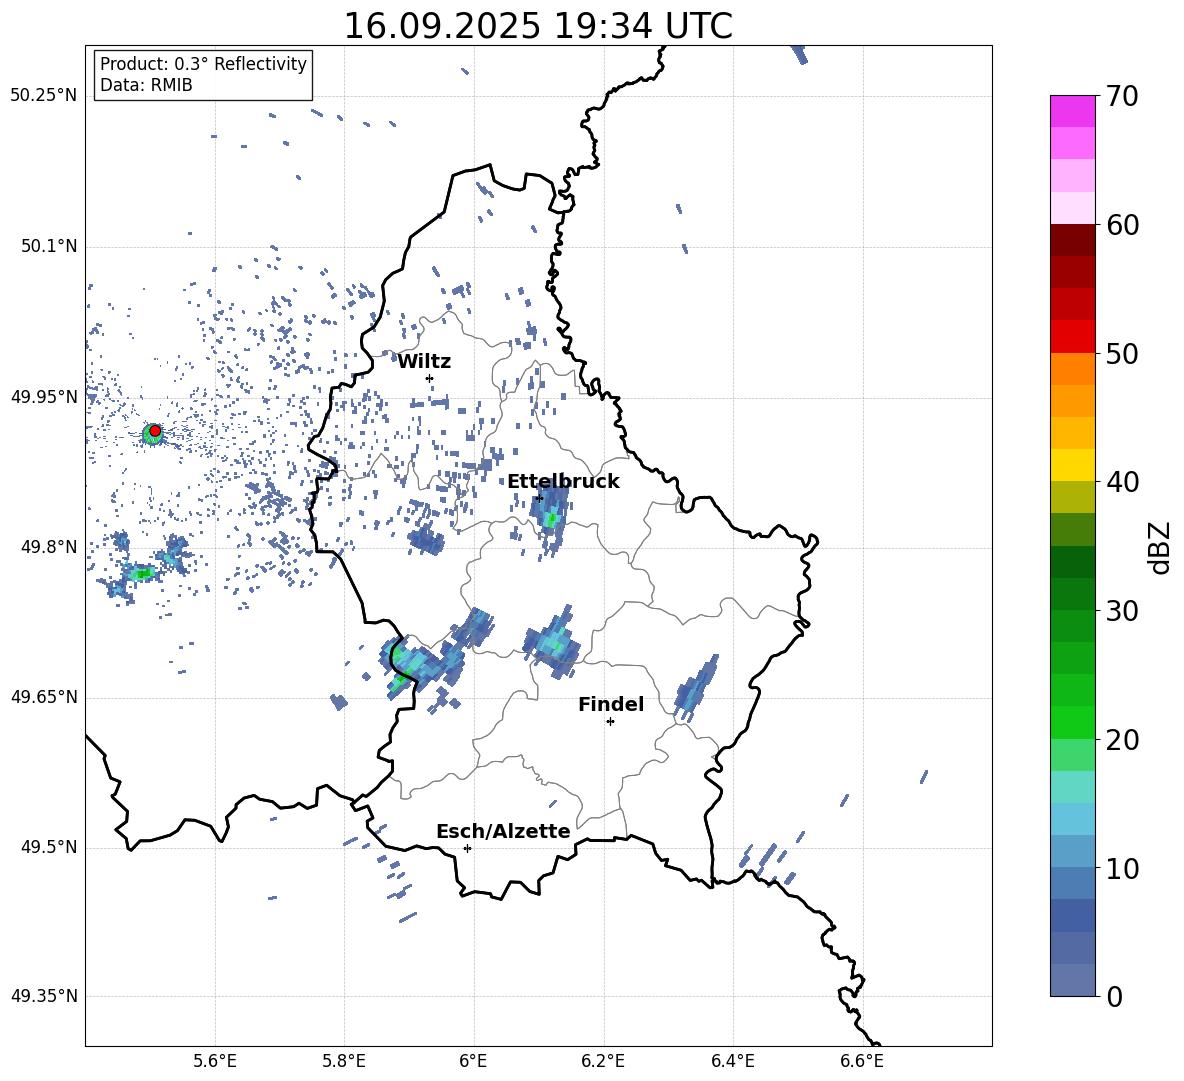The height and width of the screenshot is (1081, 1184).
Task: Click the Wiltz station cross marker
Action: pyautogui.click(x=429, y=378)
